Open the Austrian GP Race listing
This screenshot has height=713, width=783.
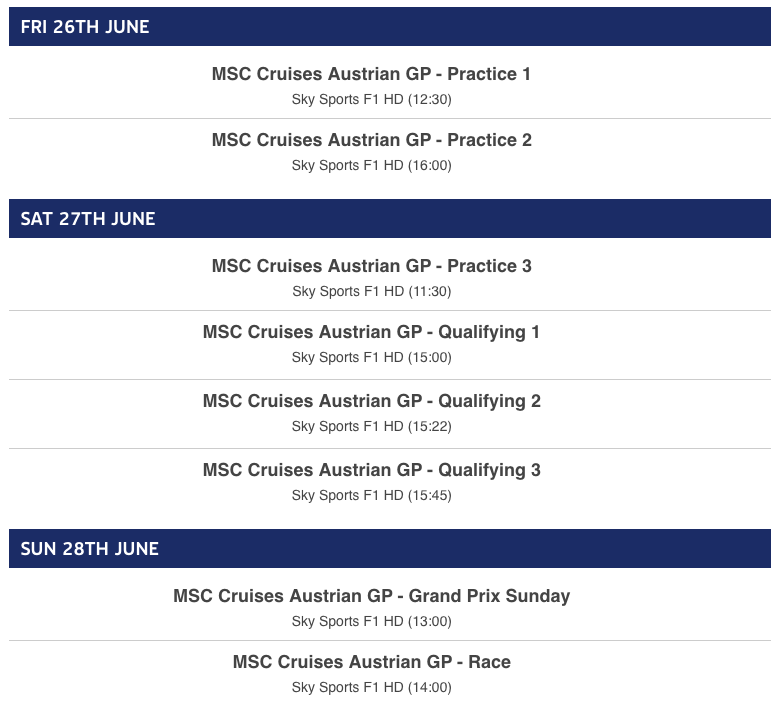coord(372,662)
